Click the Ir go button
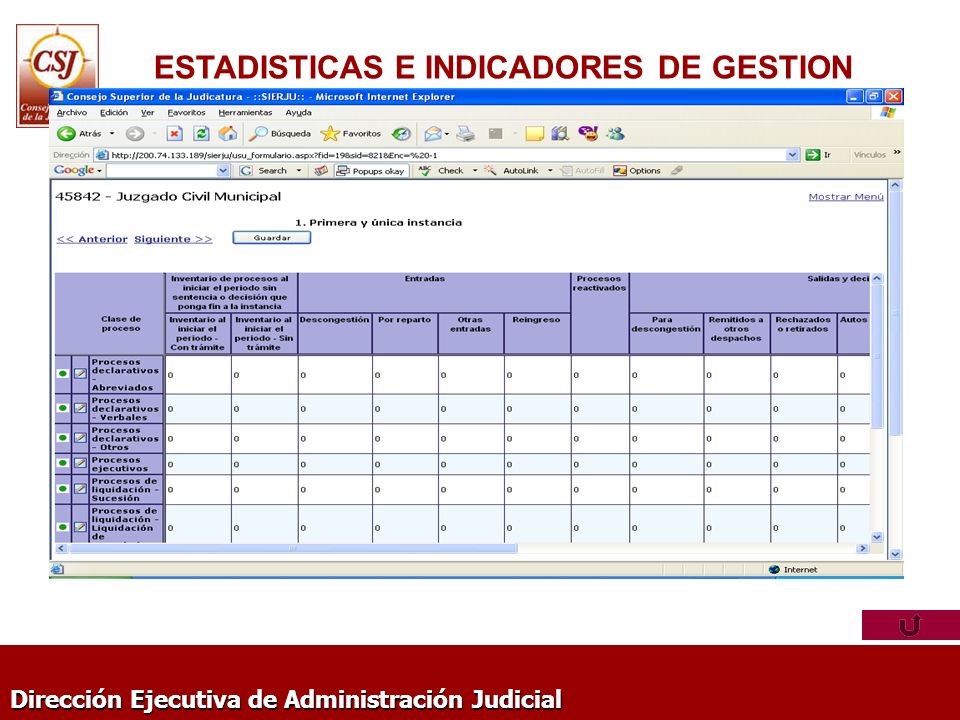The image size is (960, 720). coord(818,155)
